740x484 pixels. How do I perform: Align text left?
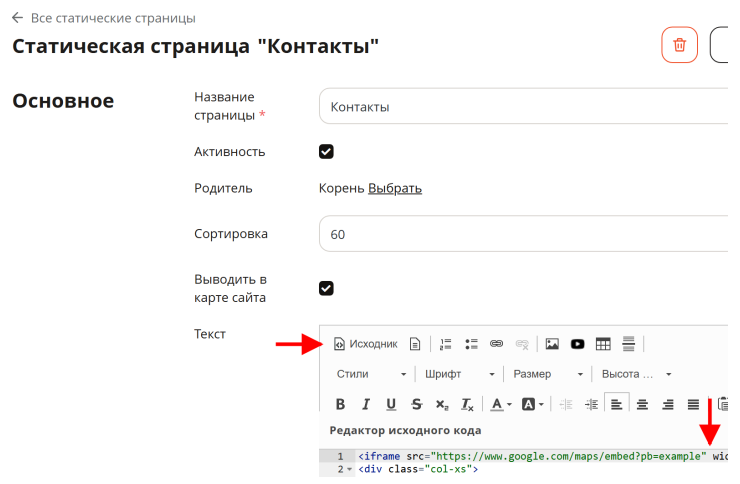pyautogui.click(x=617, y=404)
